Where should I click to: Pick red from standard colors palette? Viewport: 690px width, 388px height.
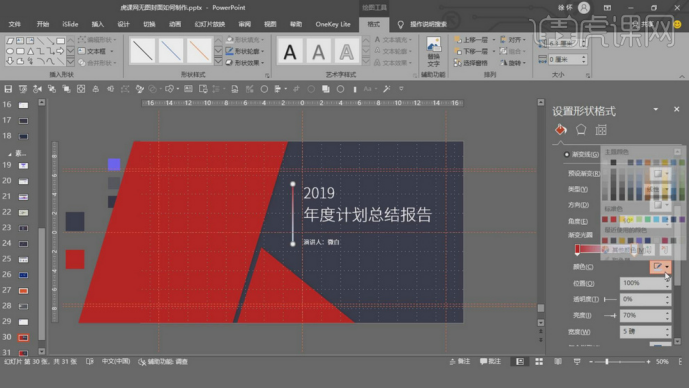coord(613,220)
